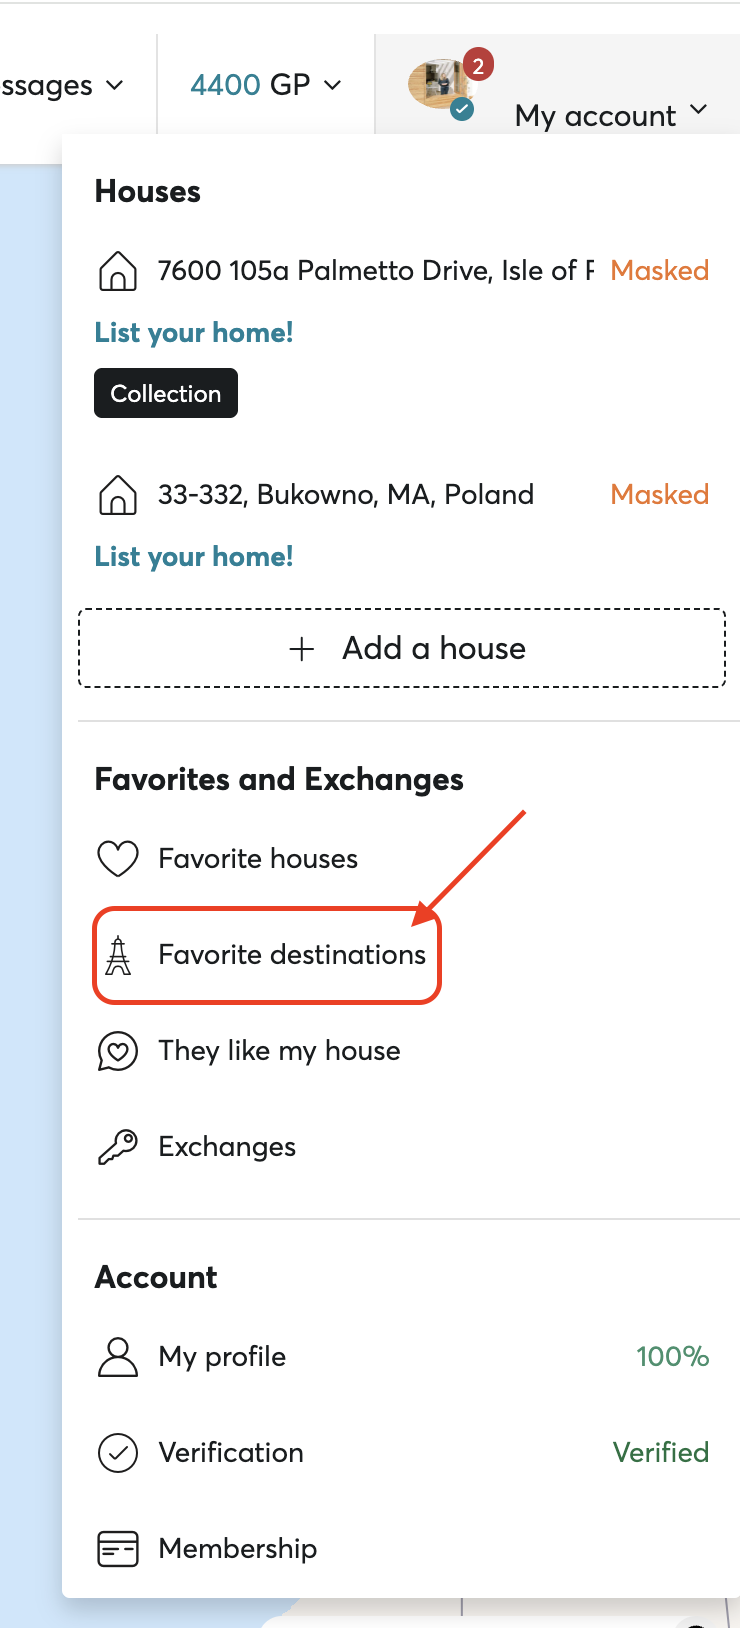
Task: Click the house icon for Bukowno address
Action: 118,495
